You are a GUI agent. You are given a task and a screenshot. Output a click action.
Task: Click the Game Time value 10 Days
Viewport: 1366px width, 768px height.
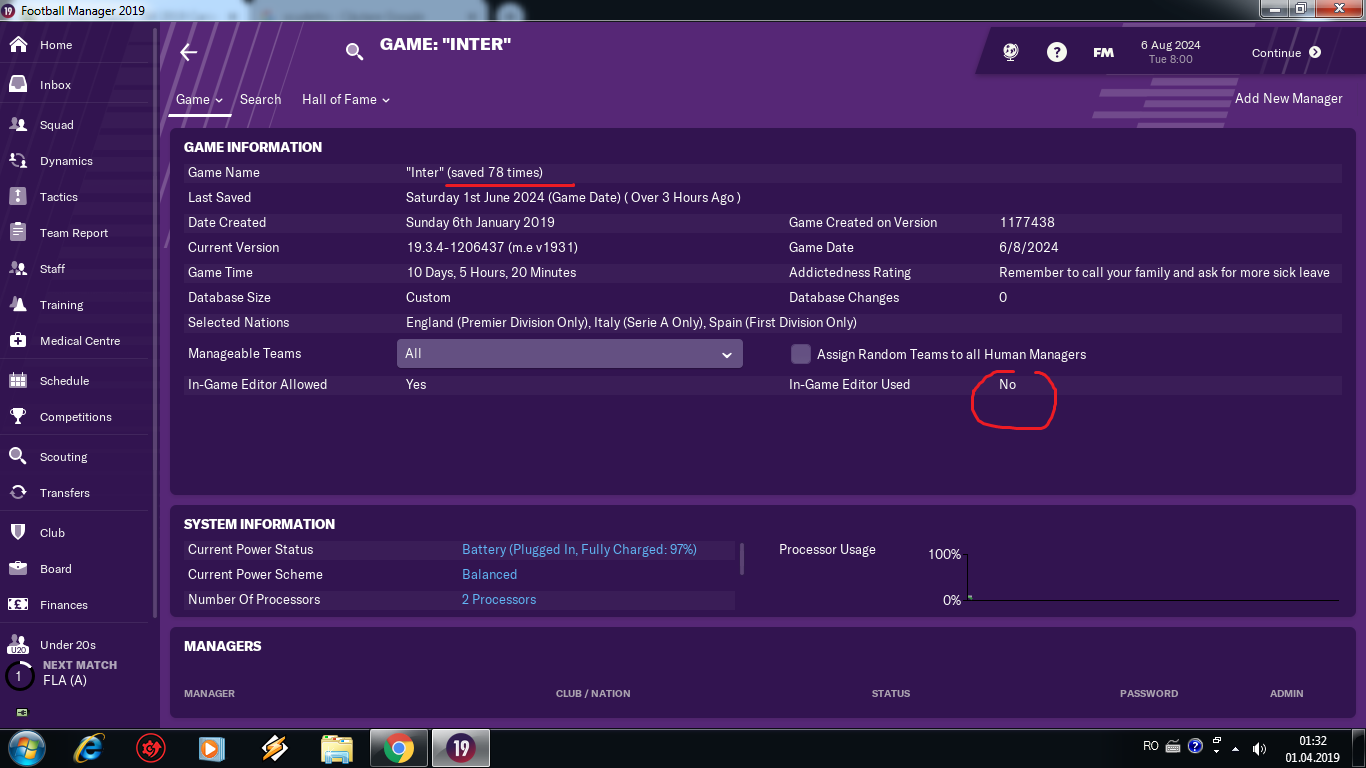coord(491,272)
